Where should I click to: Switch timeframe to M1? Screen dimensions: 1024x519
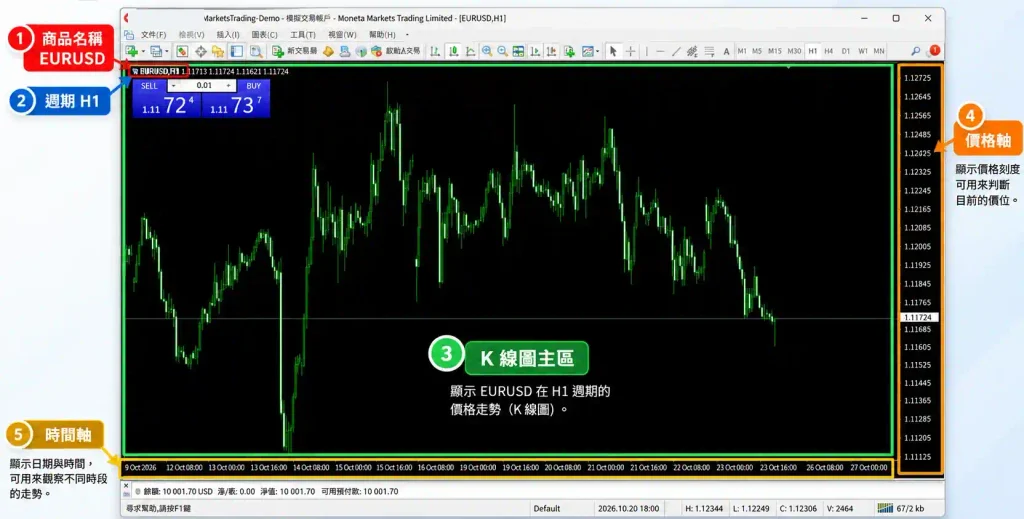(x=742, y=51)
